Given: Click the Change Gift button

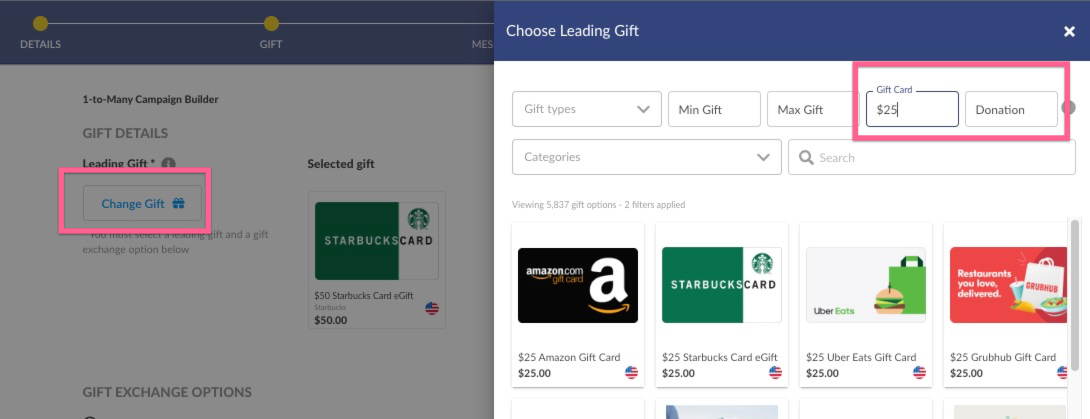Looking at the screenshot, I should [x=143, y=204].
